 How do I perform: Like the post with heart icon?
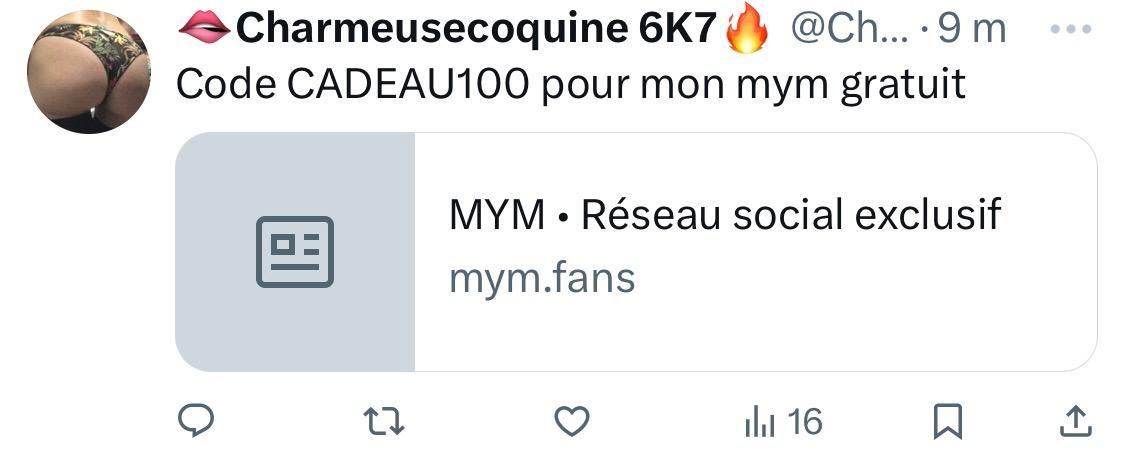tap(573, 421)
